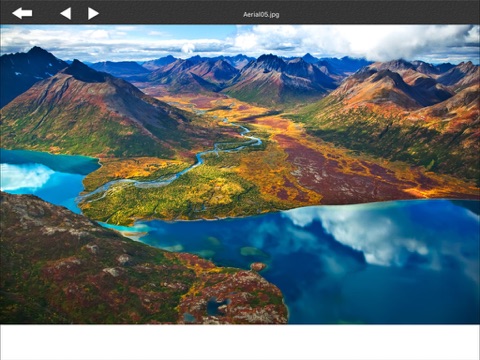This screenshot has height=360, width=480.
Task: Show previous image with left triangle
Action: 66,13
